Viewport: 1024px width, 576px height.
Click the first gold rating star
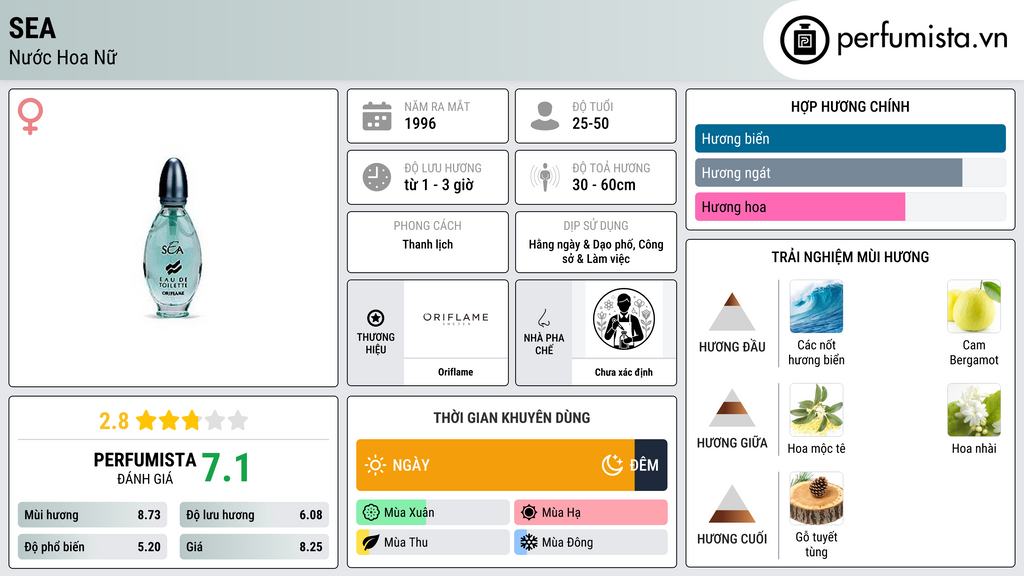pos(146,420)
